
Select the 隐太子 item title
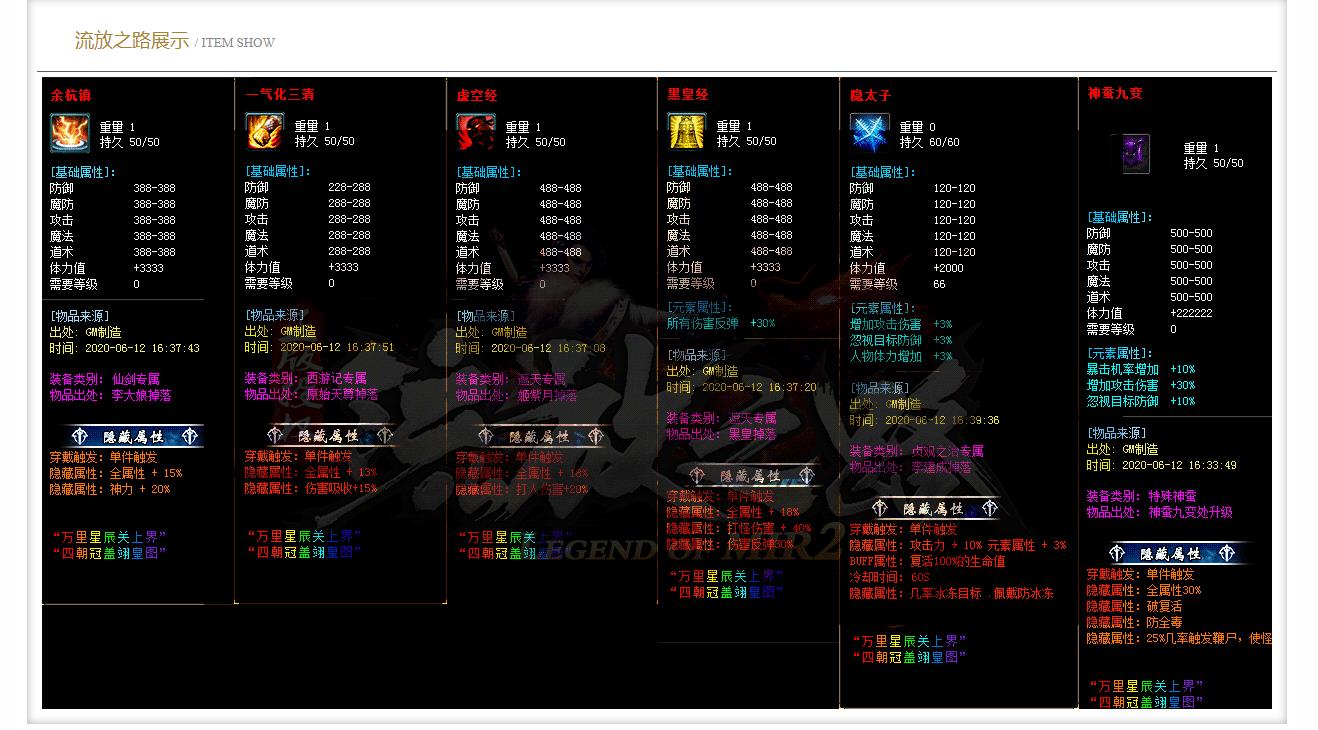tap(870, 96)
